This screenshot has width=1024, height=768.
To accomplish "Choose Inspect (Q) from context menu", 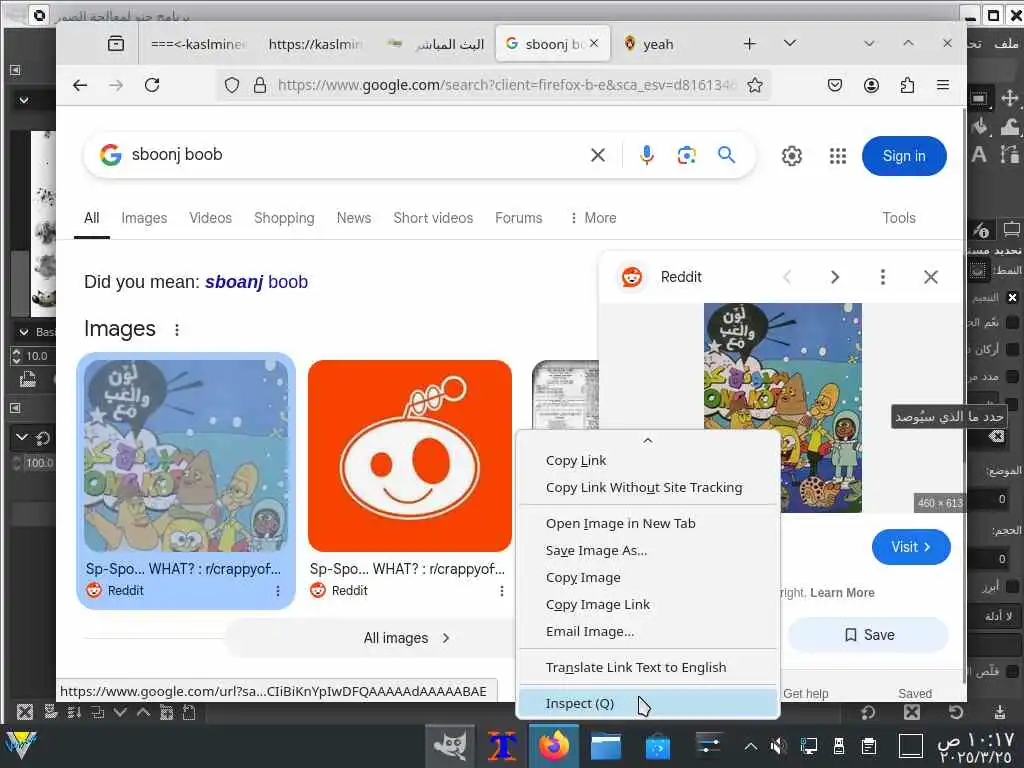I will tap(647, 703).
